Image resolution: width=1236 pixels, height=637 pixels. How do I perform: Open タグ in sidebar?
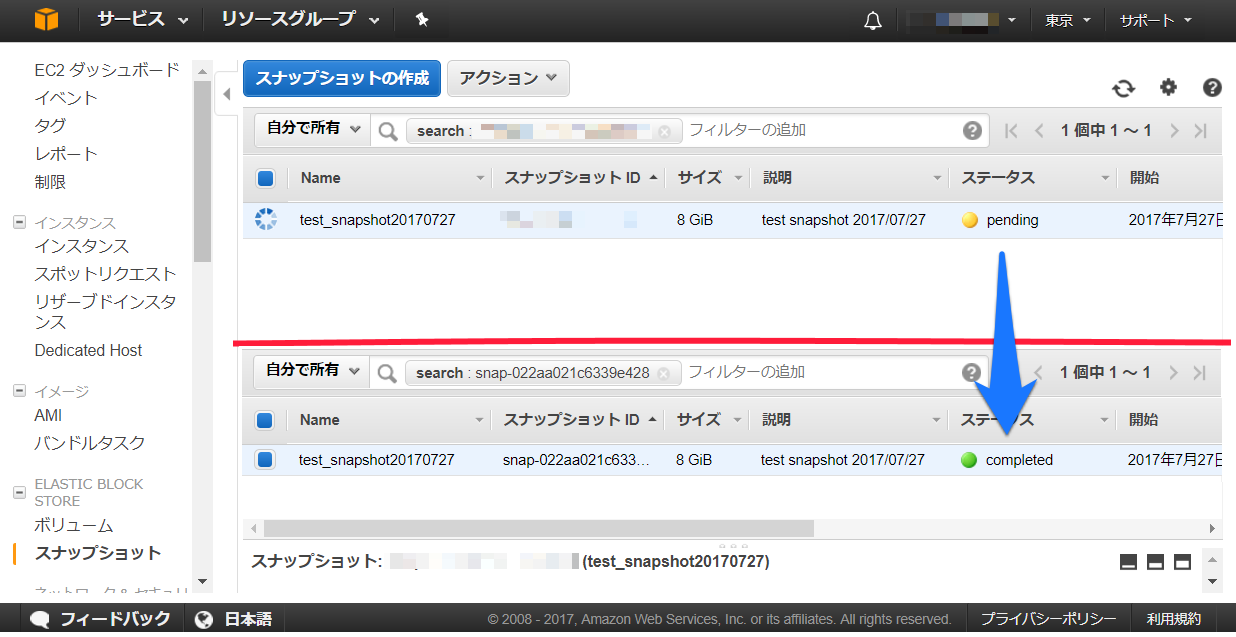[50, 126]
